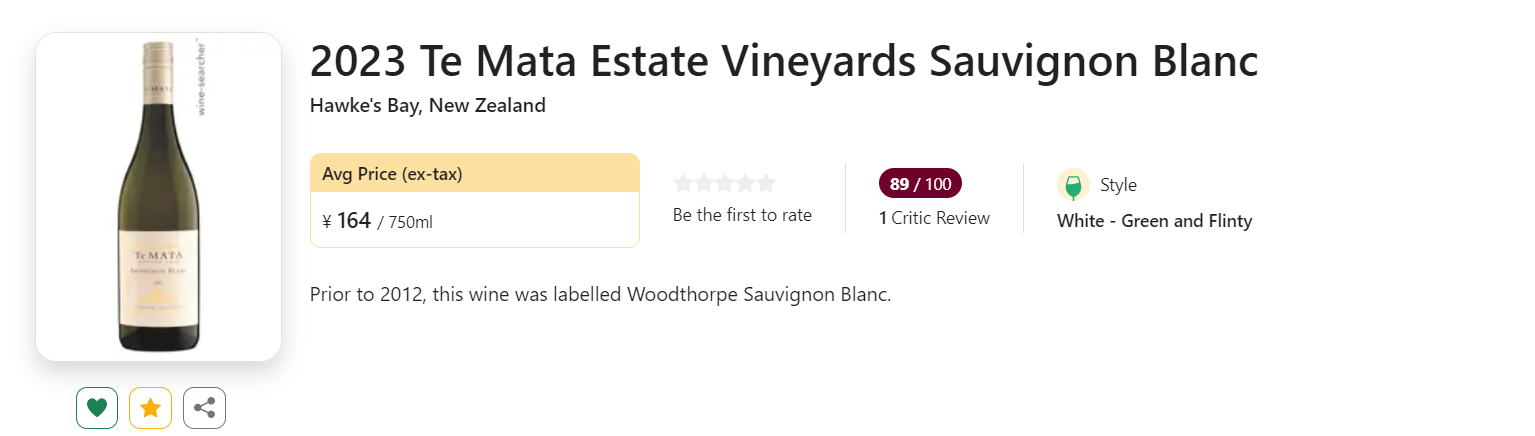Click the green heart favorite icon
Screen dimensions: 1535x436
pos(97,407)
